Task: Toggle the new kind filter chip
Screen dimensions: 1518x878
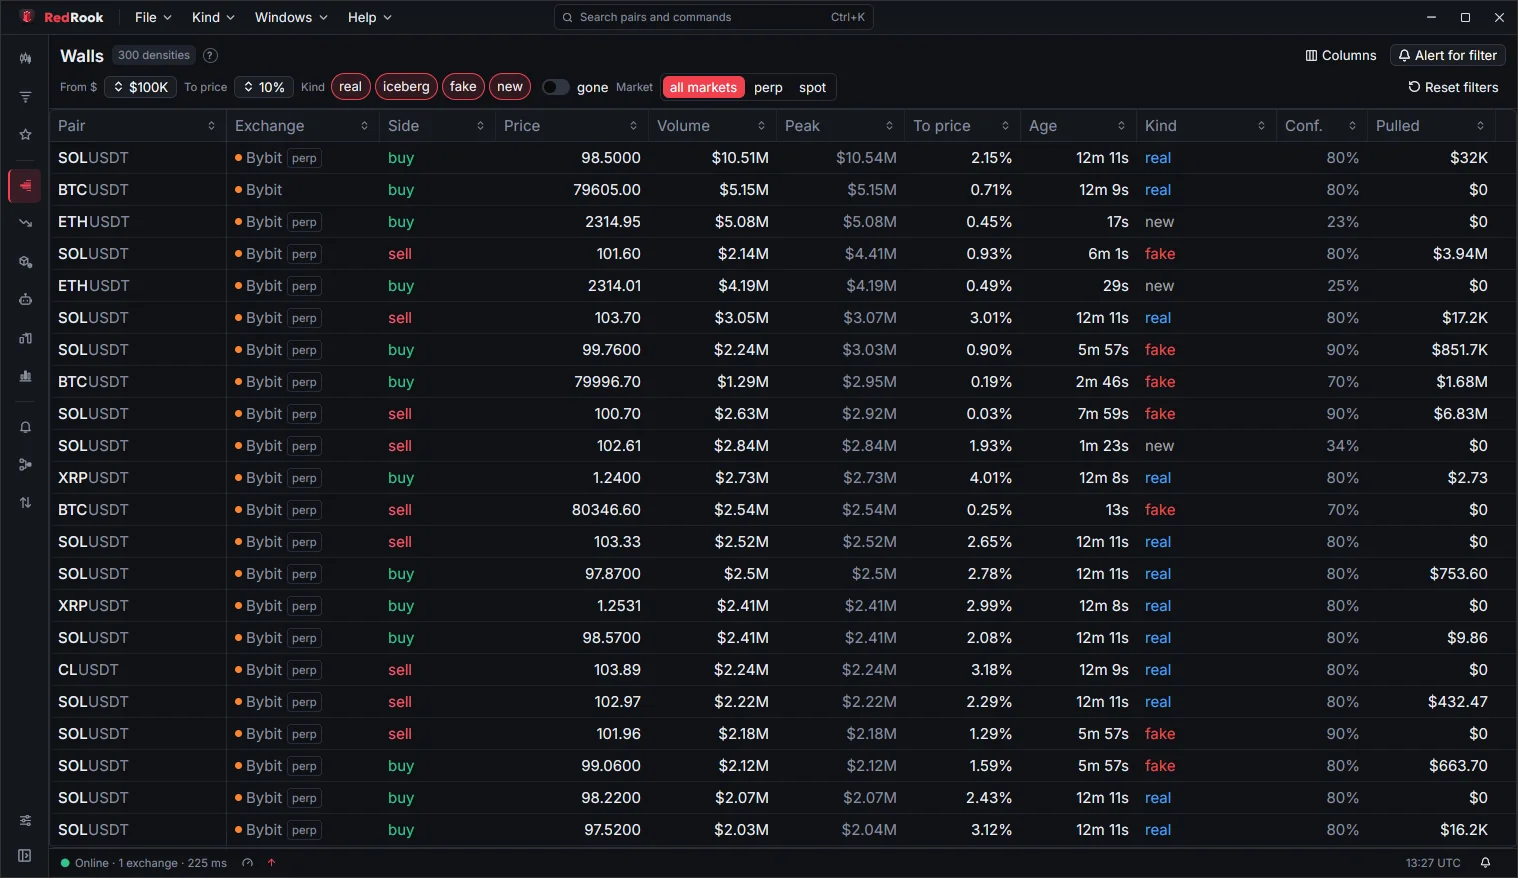Action: 510,87
